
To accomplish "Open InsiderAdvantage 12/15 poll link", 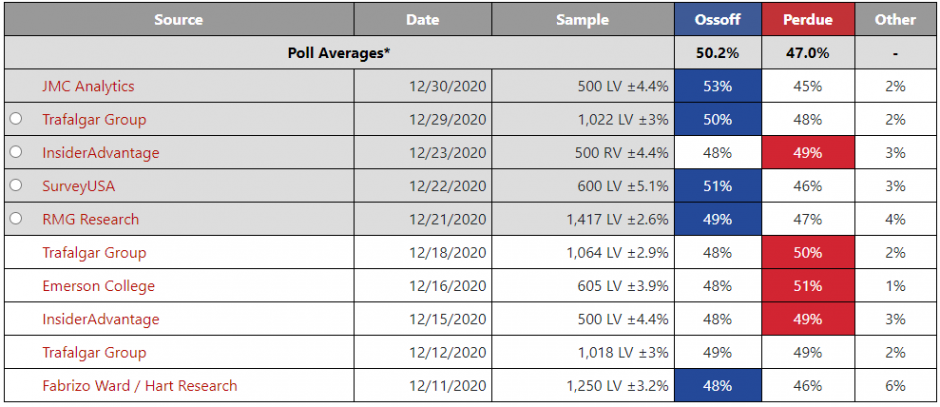I will point(100,319).
